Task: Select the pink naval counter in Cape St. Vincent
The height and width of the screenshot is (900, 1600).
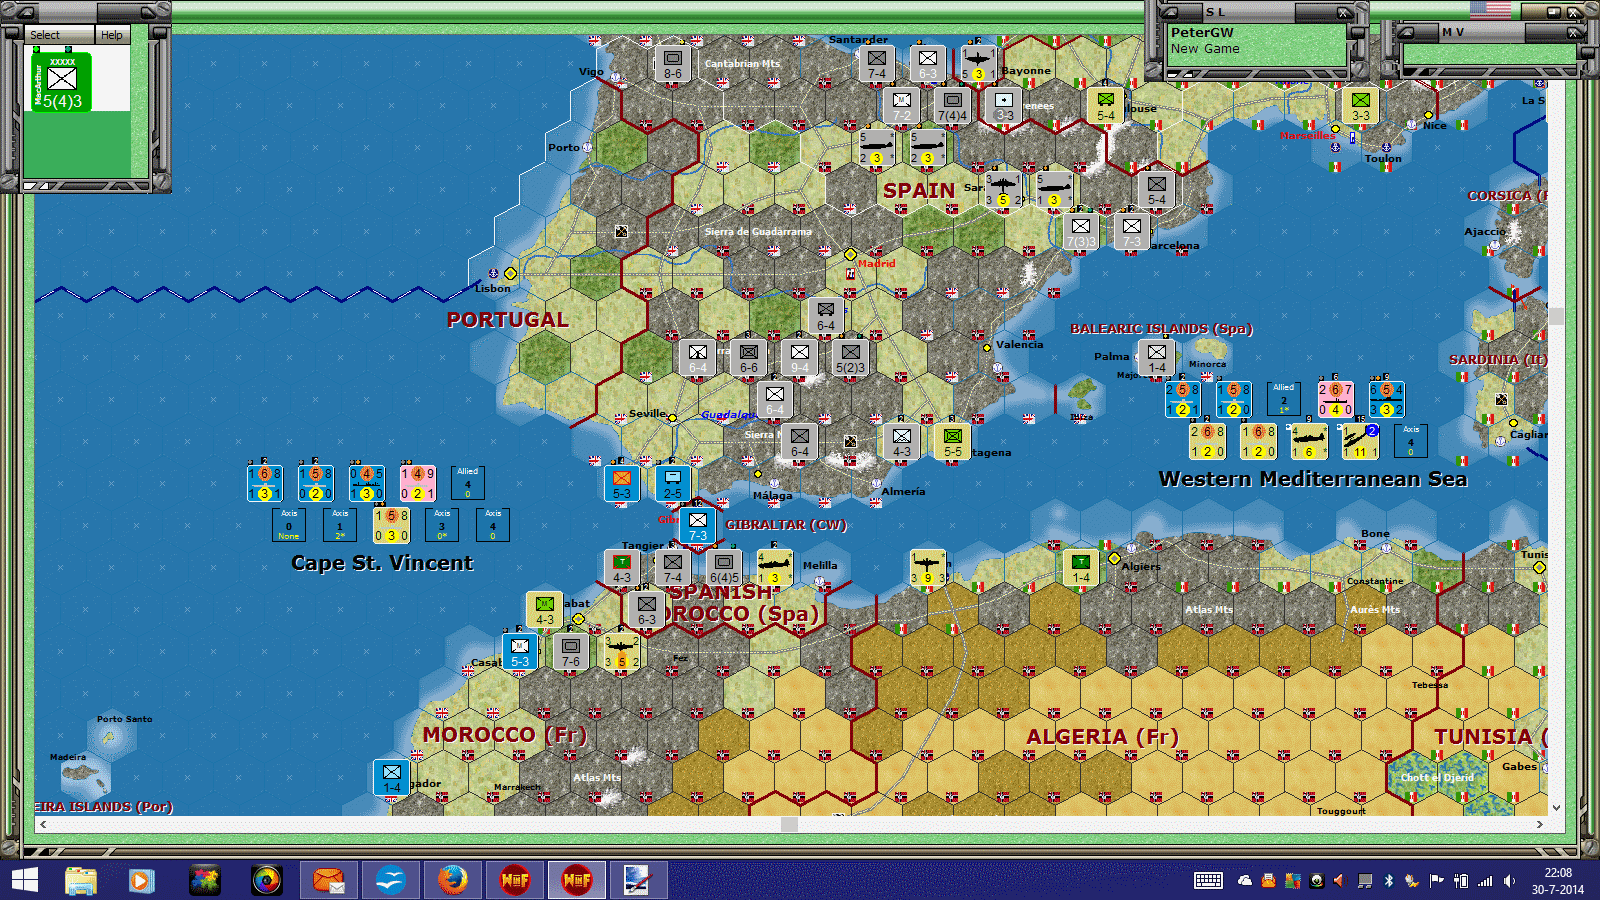Action: tap(418, 483)
